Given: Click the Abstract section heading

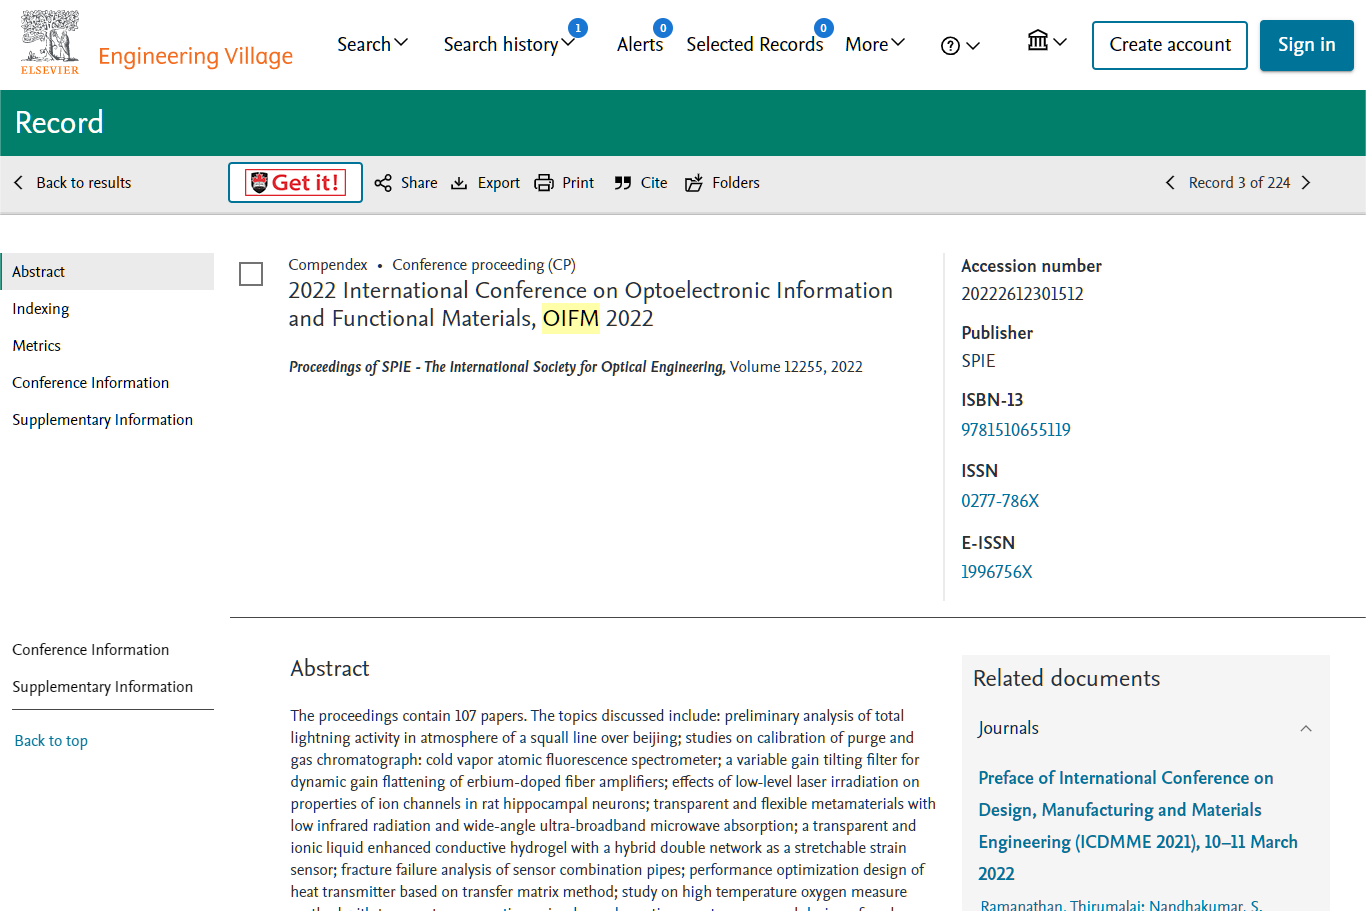Looking at the screenshot, I should point(330,669).
